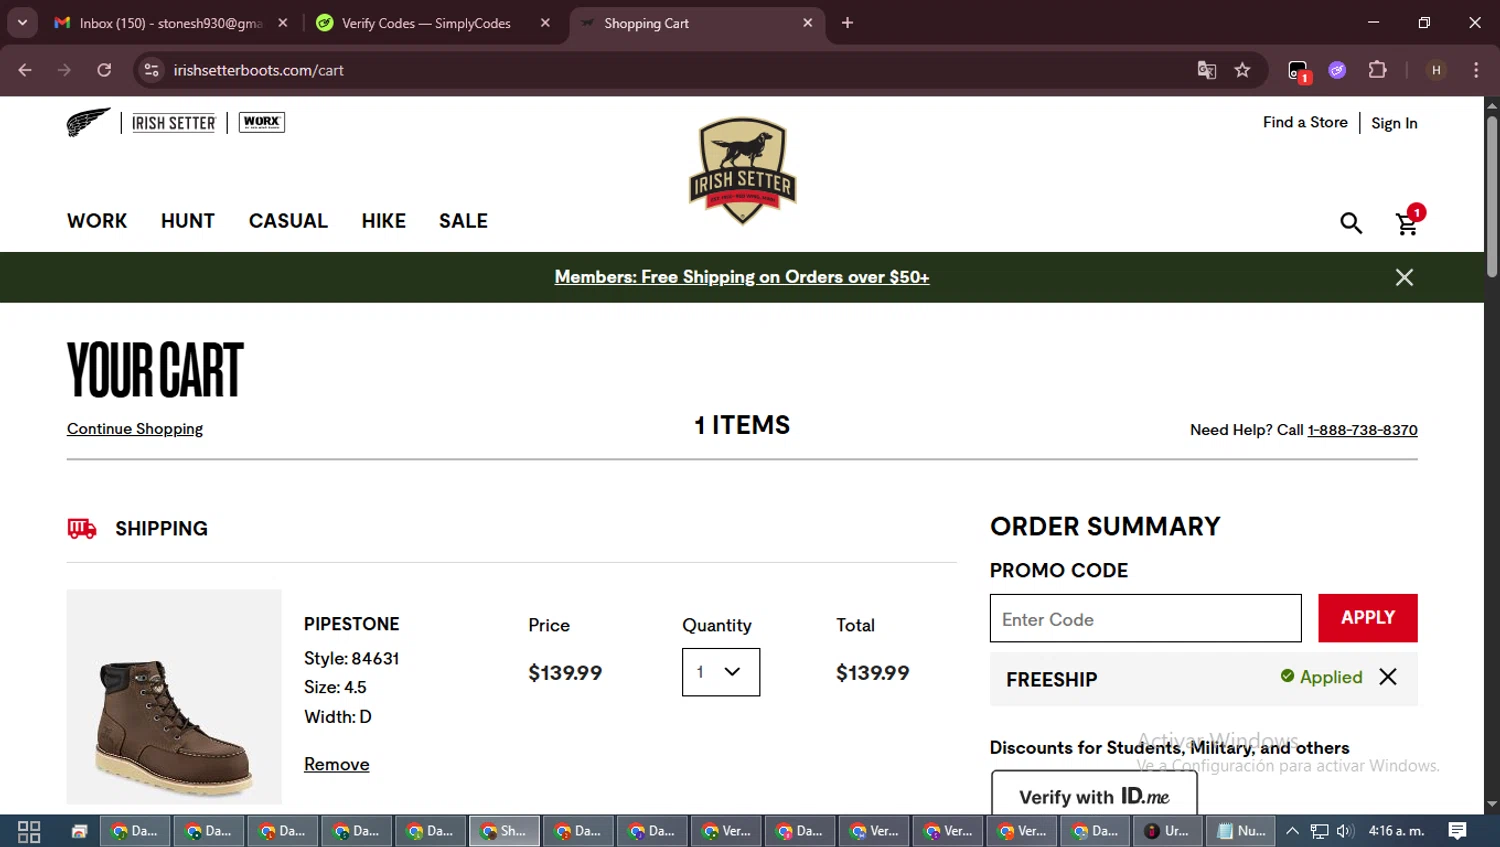Click Verify with ID.me button
The width and height of the screenshot is (1500, 847).
click(1094, 794)
